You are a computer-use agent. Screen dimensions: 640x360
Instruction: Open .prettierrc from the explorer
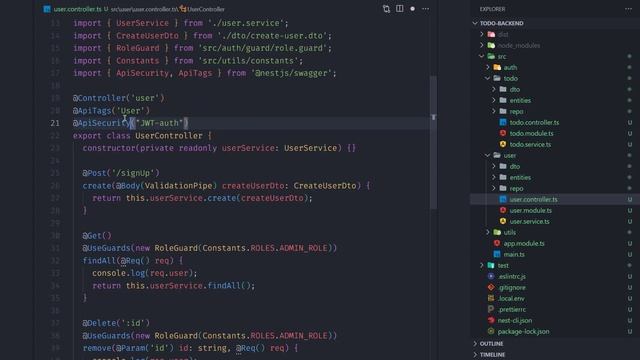(512, 310)
